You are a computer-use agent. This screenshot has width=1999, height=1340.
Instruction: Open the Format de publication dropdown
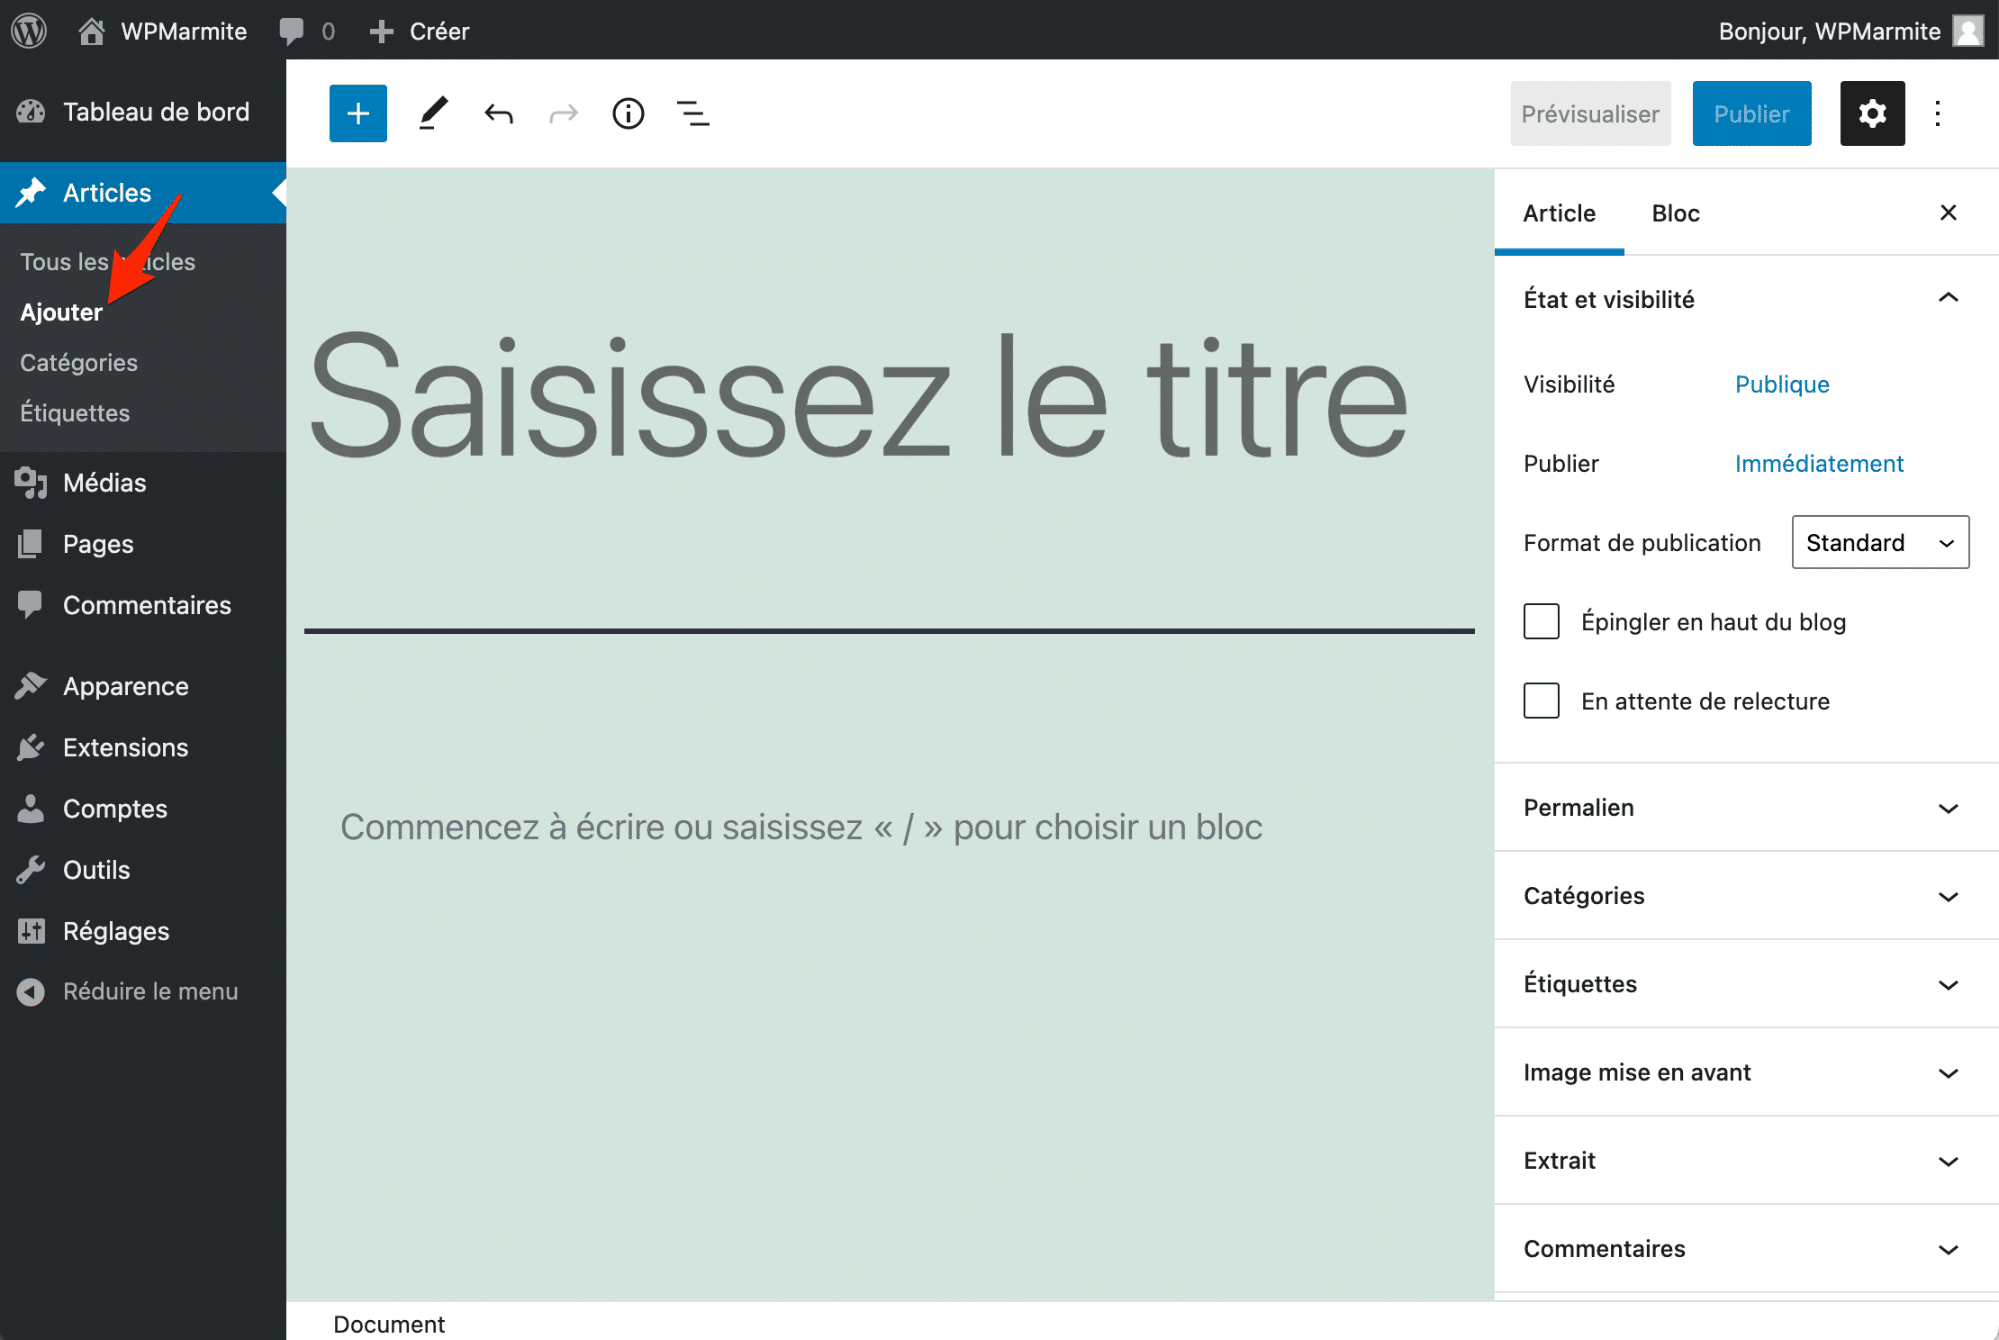click(x=1879, y=542)
